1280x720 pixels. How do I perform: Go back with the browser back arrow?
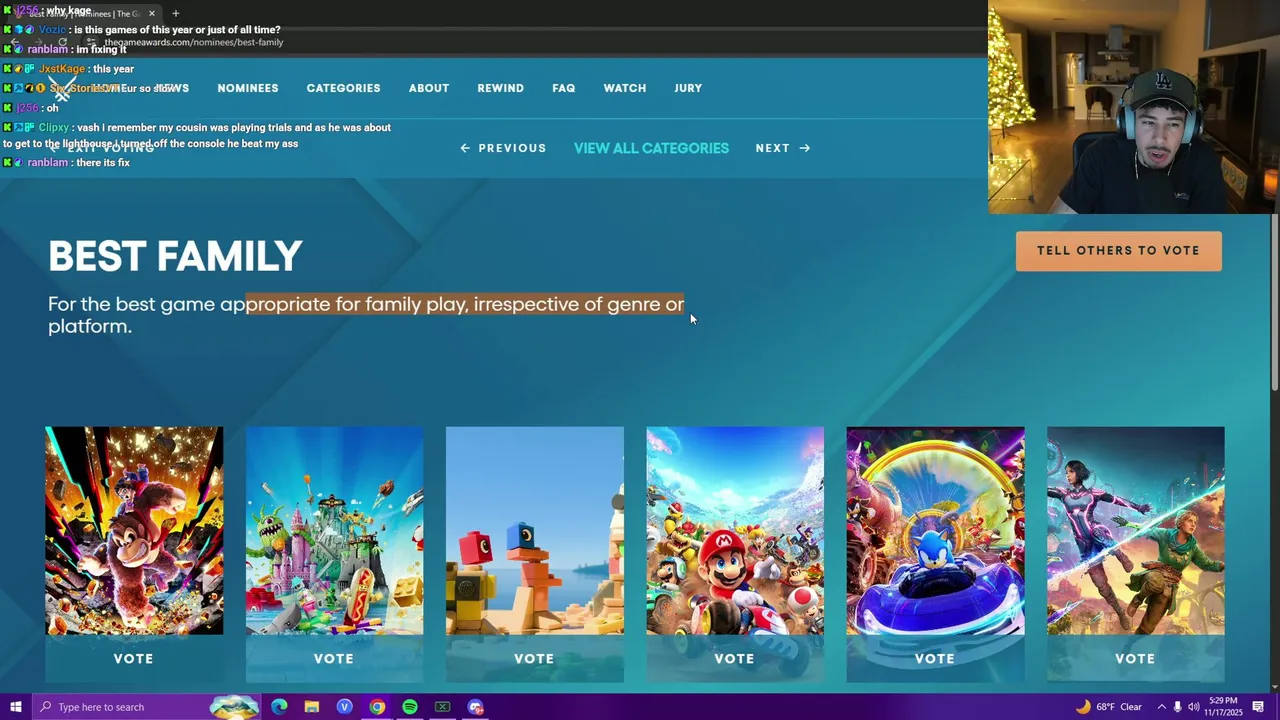point(15,42)
